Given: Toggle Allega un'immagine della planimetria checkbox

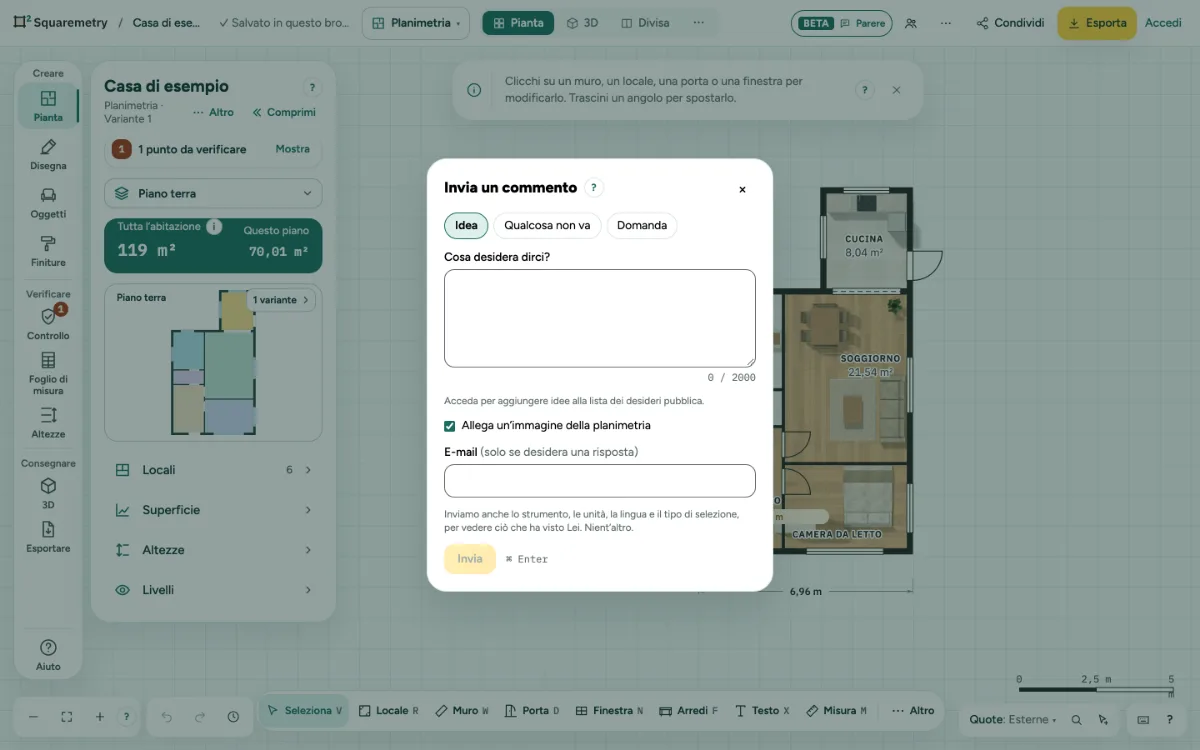Looking at the screenshot, I should pos(450,426).
